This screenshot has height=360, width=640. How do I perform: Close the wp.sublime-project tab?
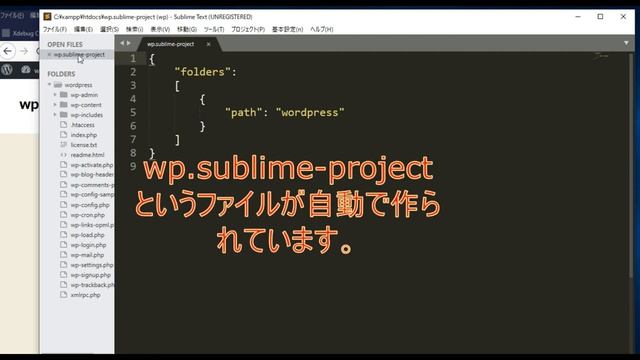209,44
